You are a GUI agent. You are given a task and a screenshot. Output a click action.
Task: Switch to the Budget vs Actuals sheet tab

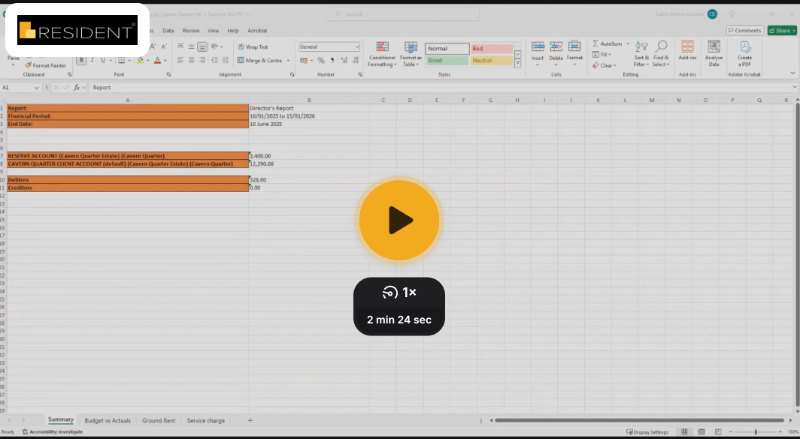[x=108, y=421]
